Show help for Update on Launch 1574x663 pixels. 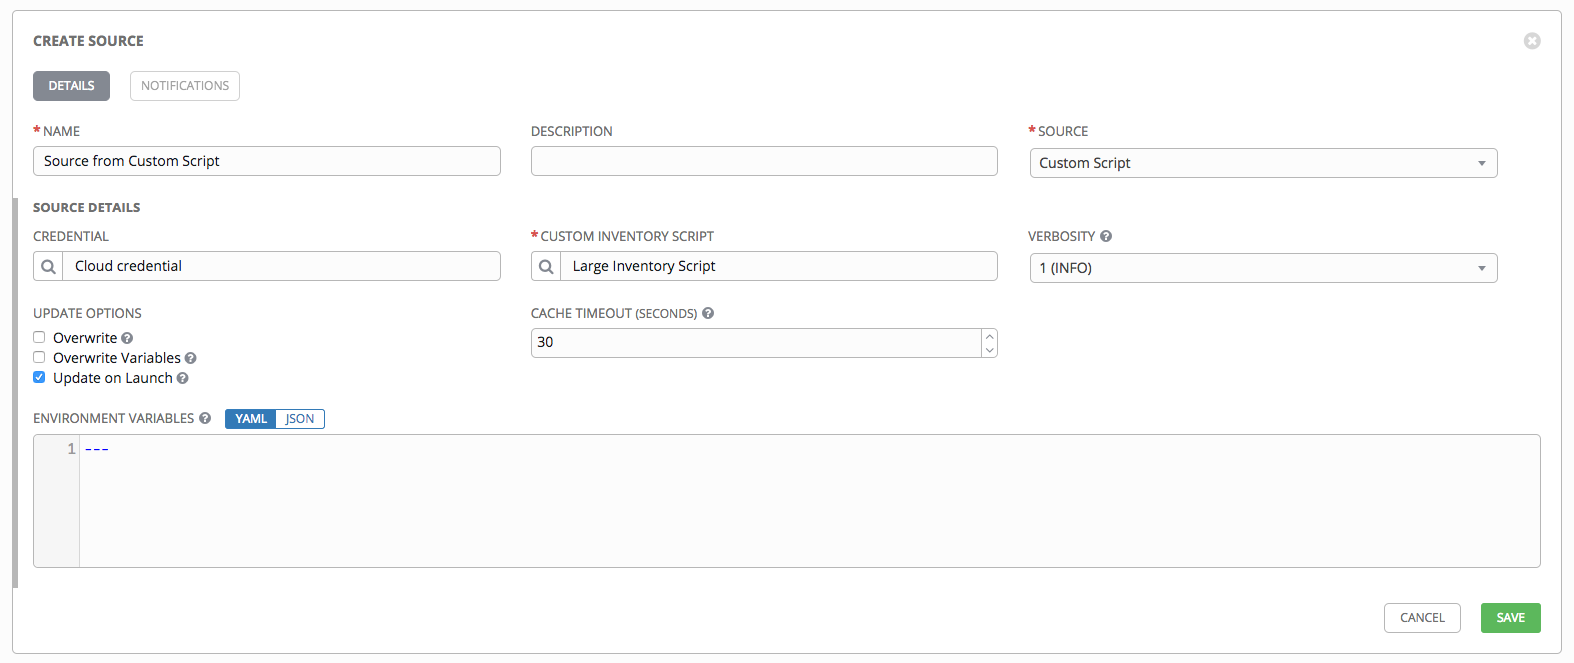[x=182, y=378]
